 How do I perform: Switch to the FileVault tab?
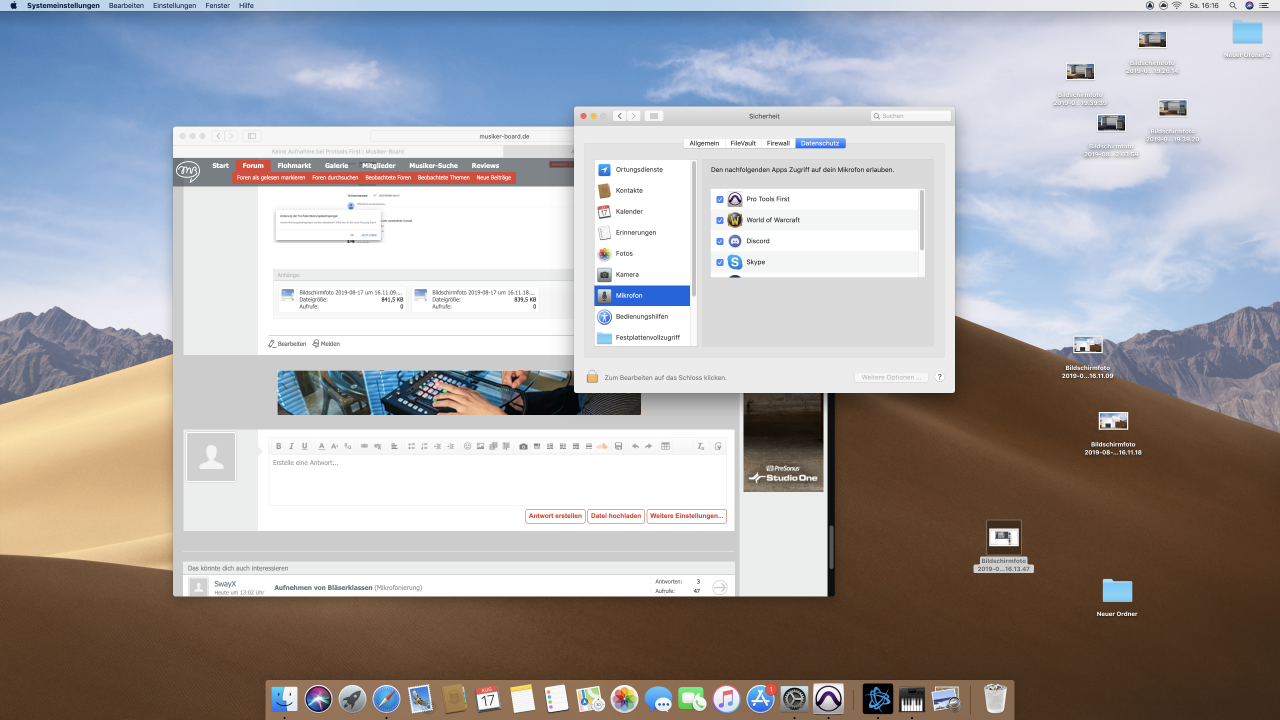(743, 143)
